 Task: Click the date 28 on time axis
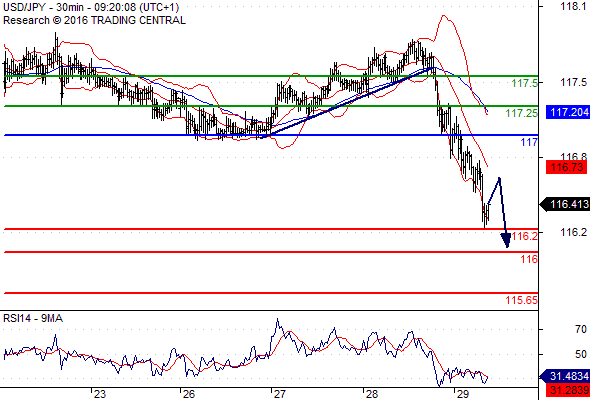(372, 394)
